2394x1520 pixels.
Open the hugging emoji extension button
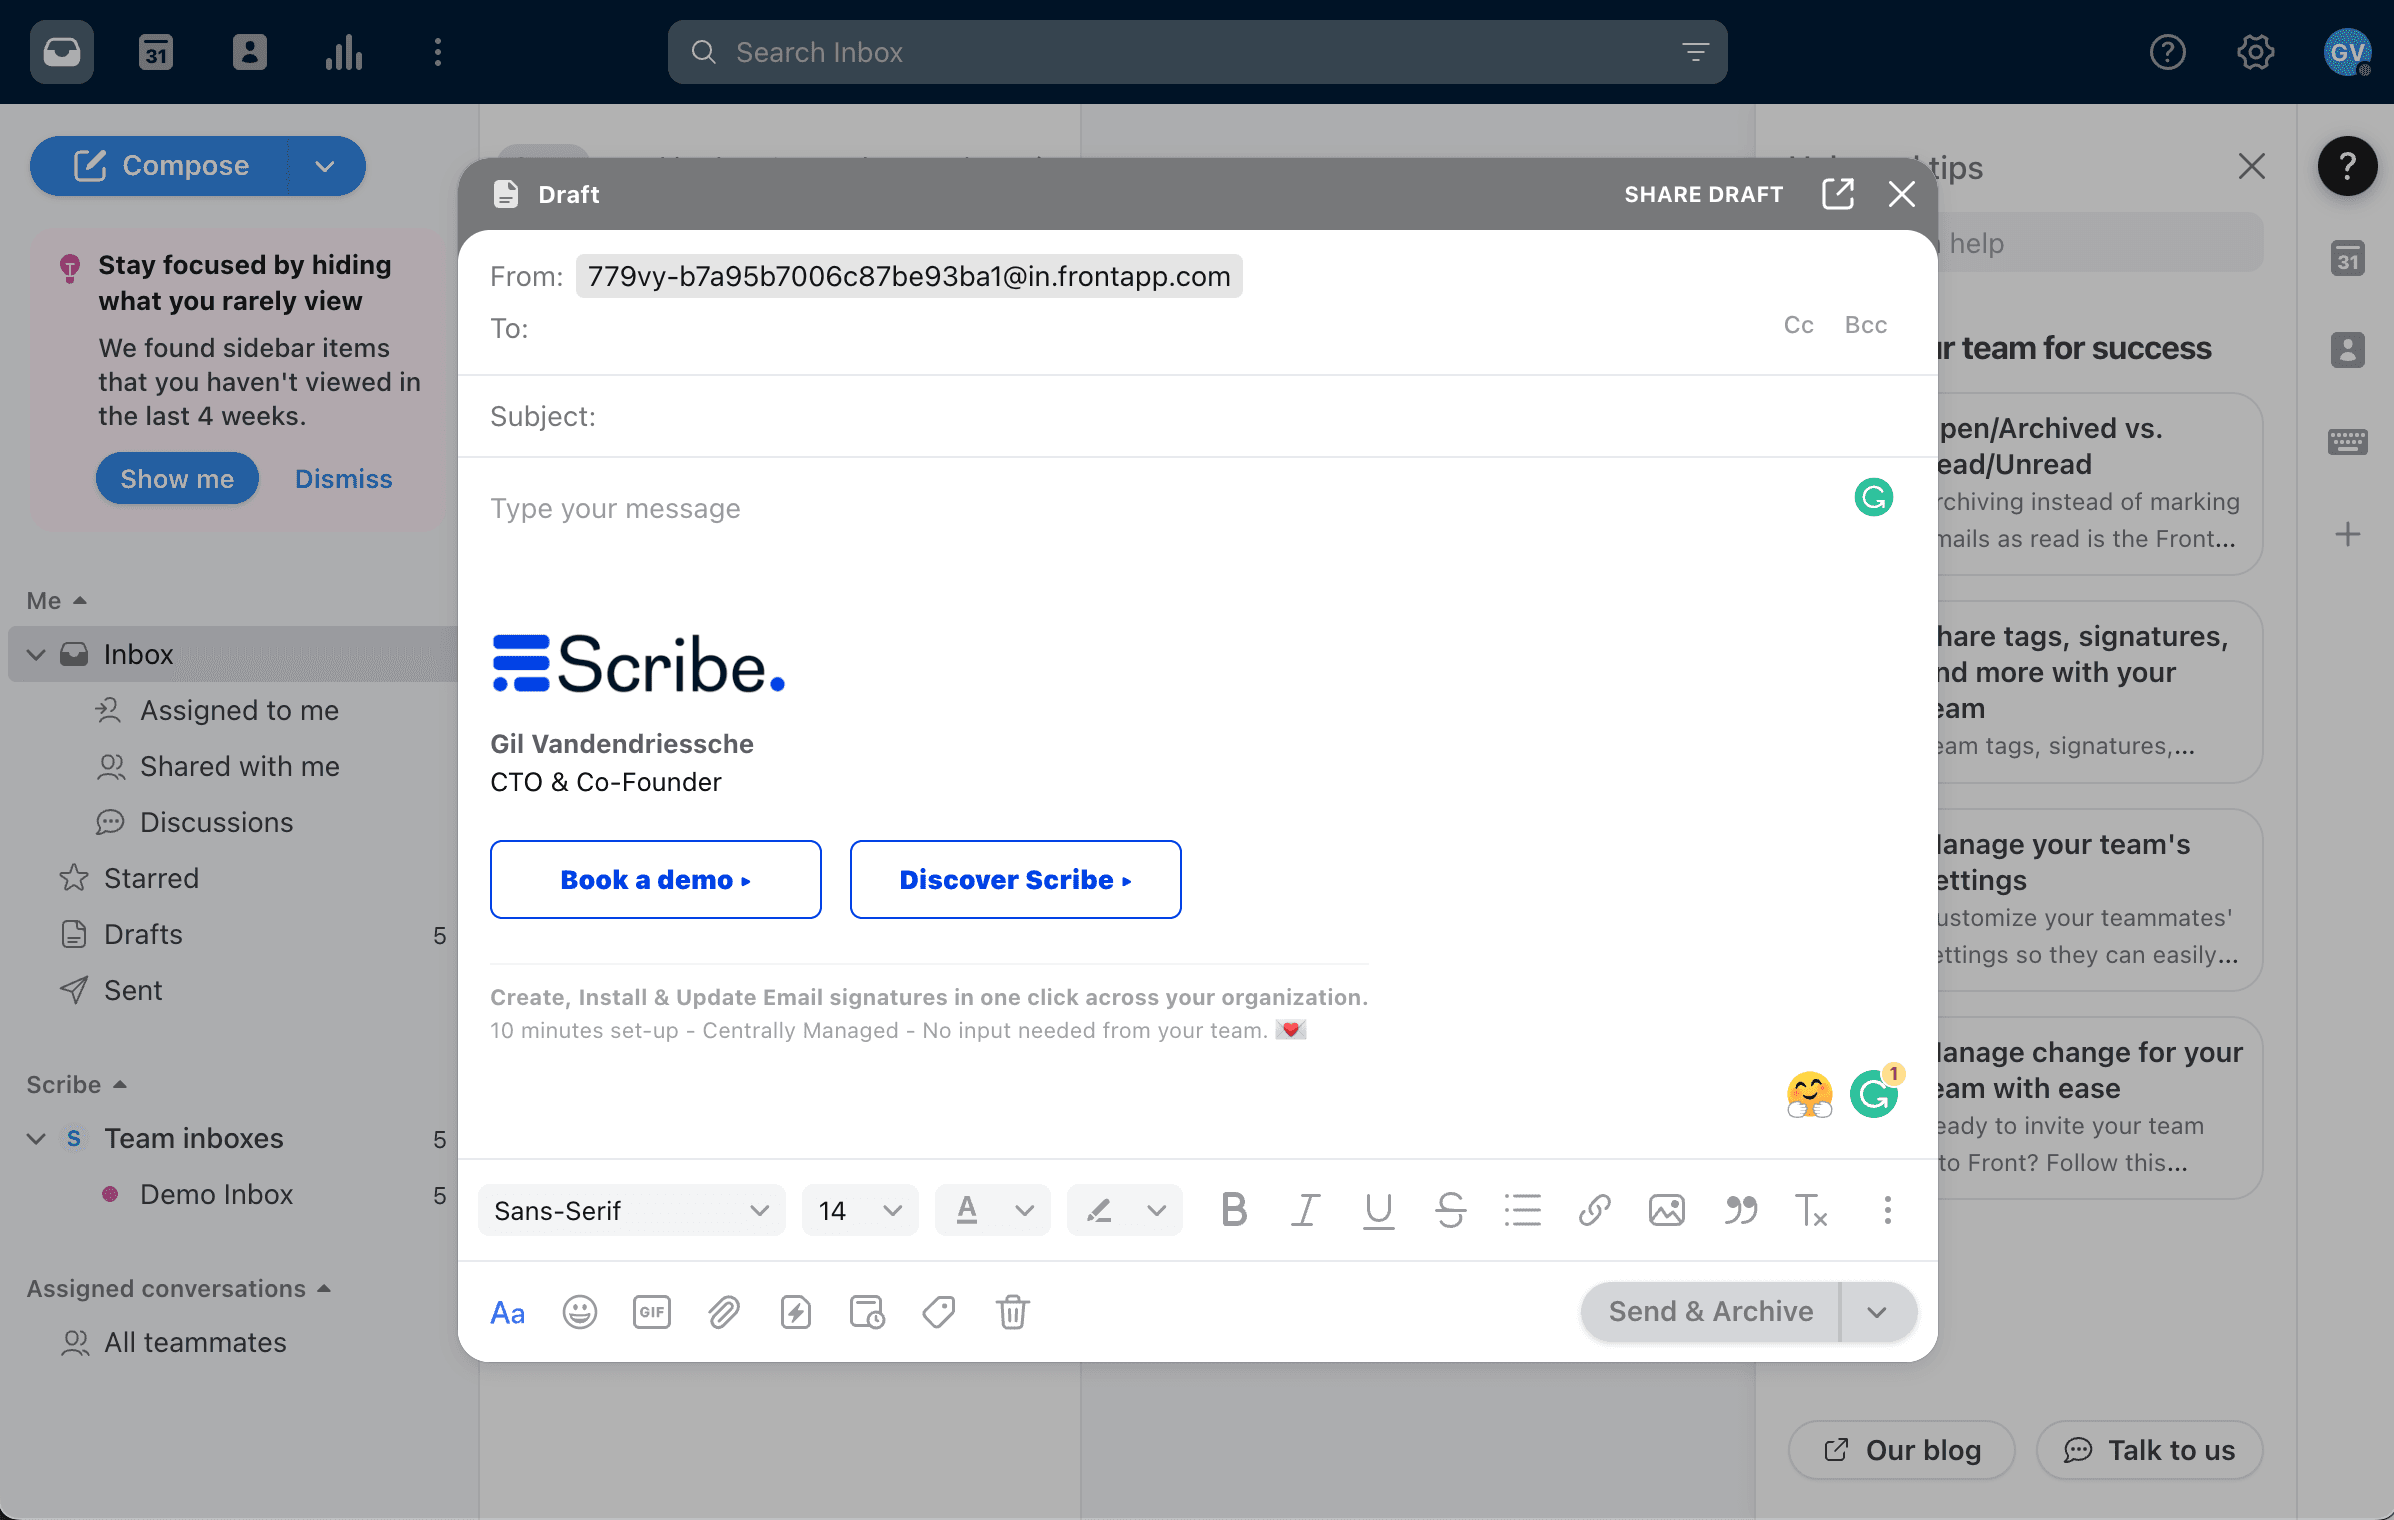(x=1810, y=1094)
